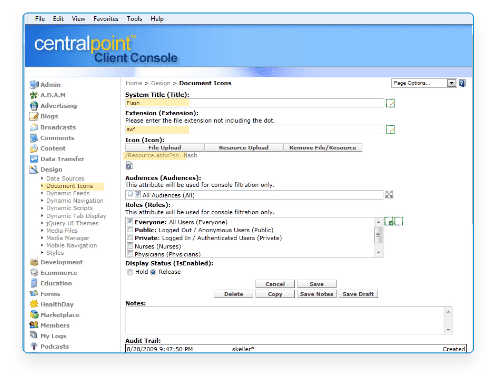Click the Remove File/Resource button
This screenshot has height=386, width=497.
tap(323, 148)
